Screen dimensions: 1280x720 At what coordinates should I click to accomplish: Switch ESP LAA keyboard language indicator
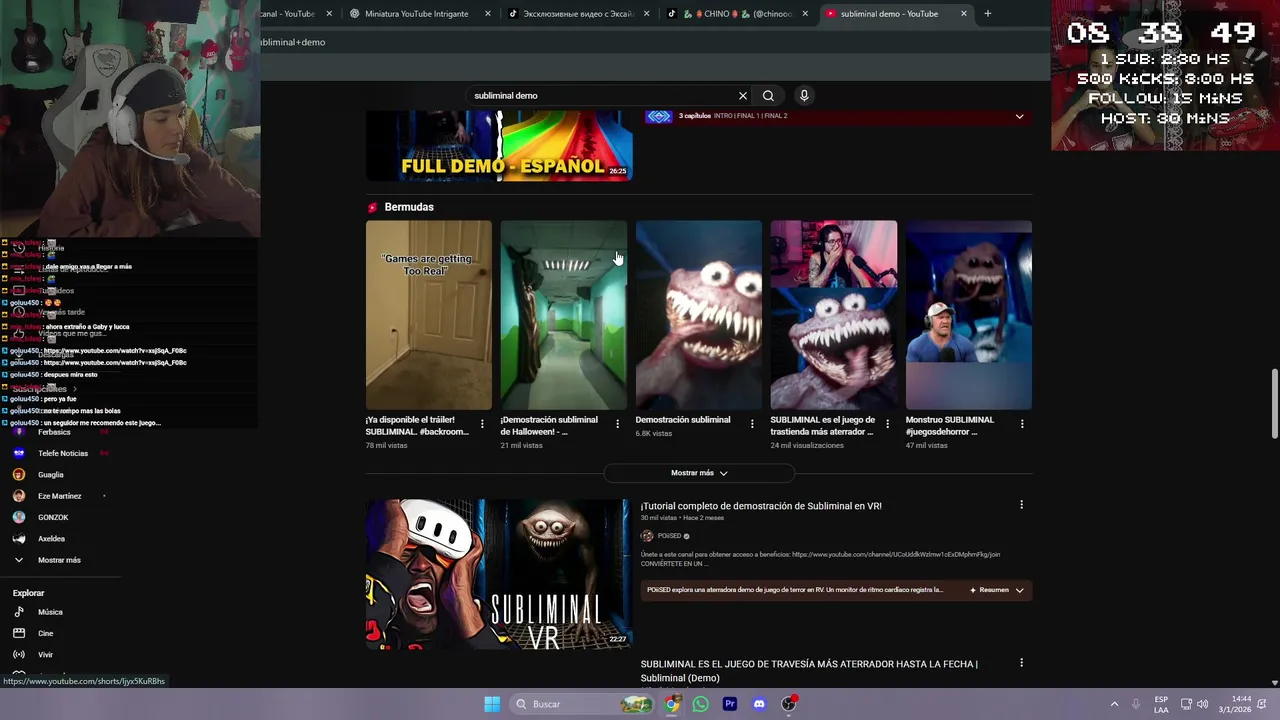point(1161,704)
